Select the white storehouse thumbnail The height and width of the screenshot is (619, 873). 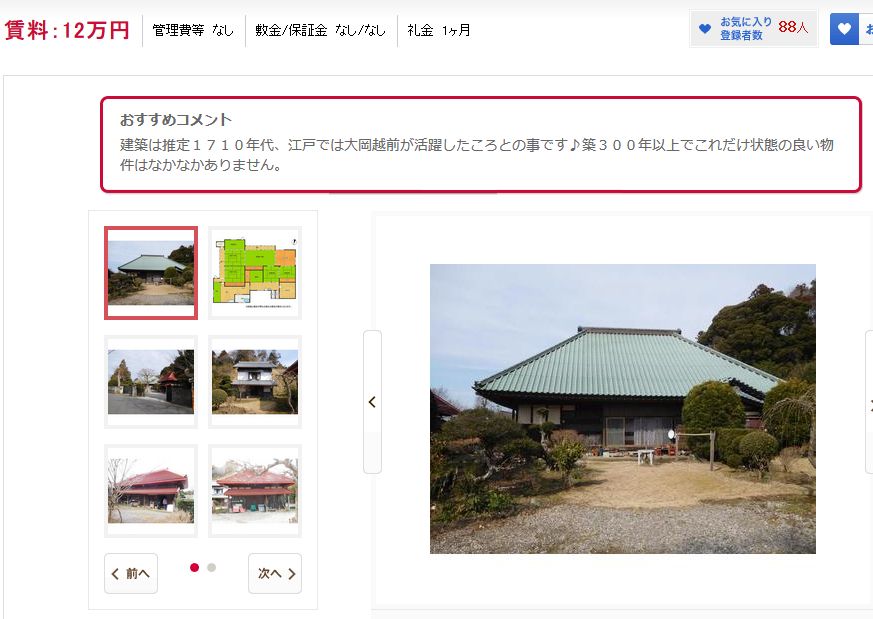255,382
